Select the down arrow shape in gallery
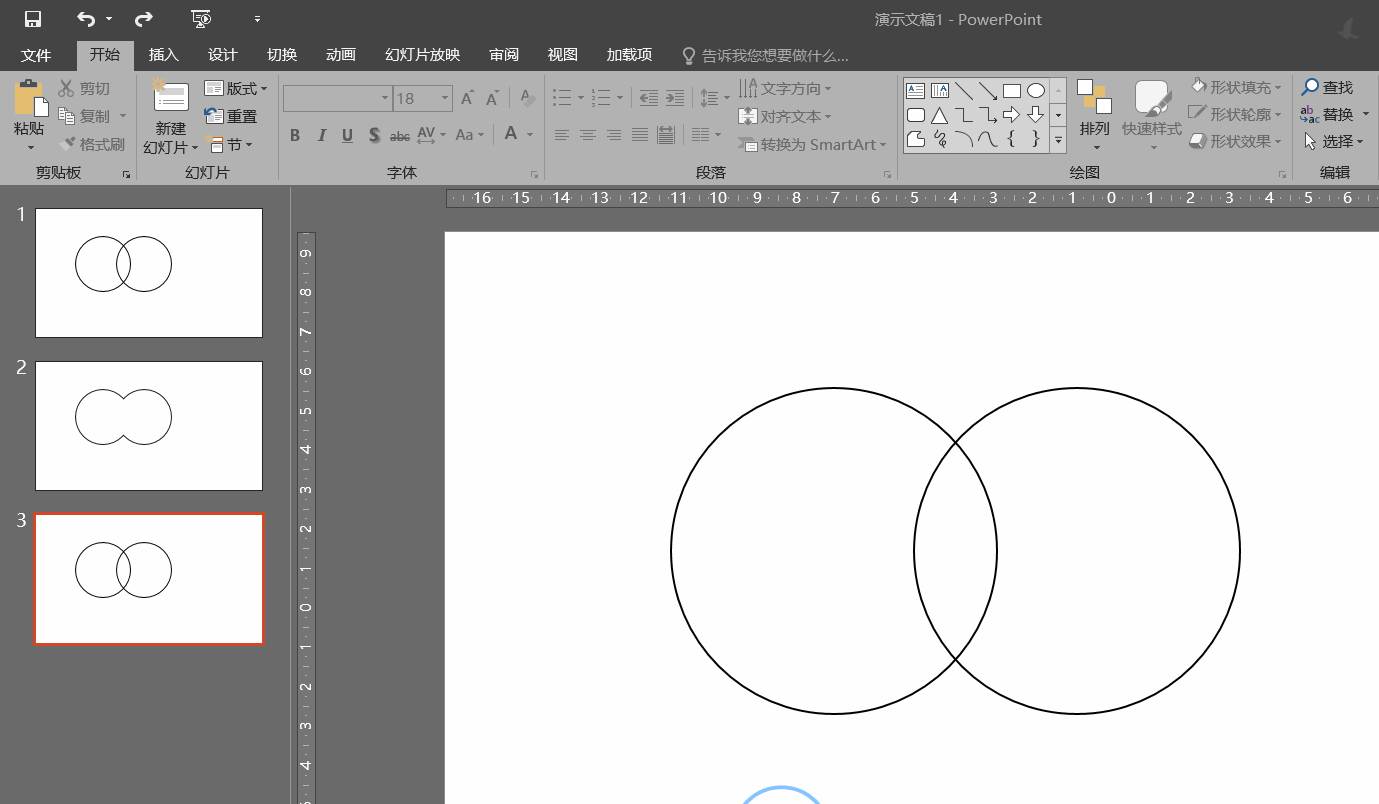 [1036, 115]
